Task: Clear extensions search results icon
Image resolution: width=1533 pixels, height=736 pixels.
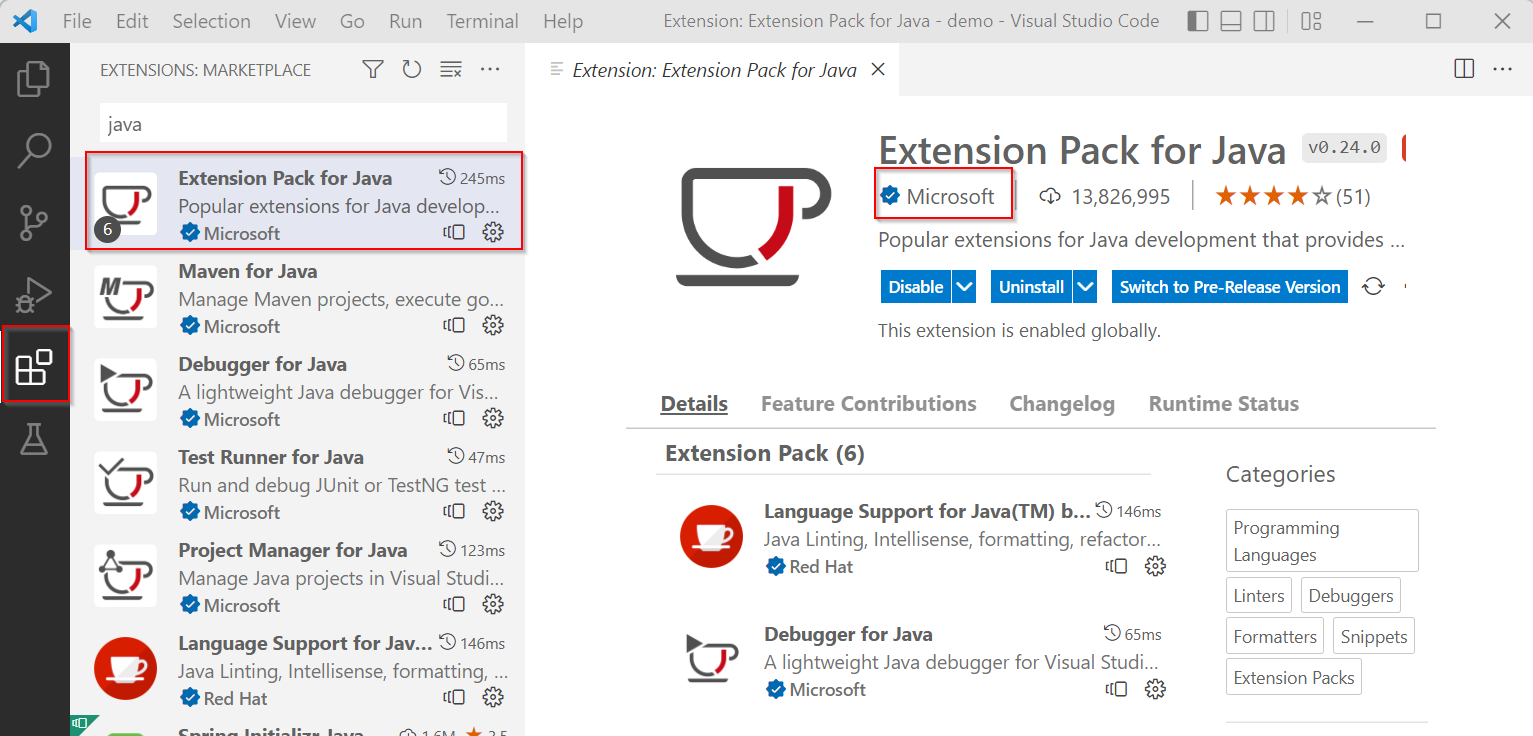Action: pos(451,69)
